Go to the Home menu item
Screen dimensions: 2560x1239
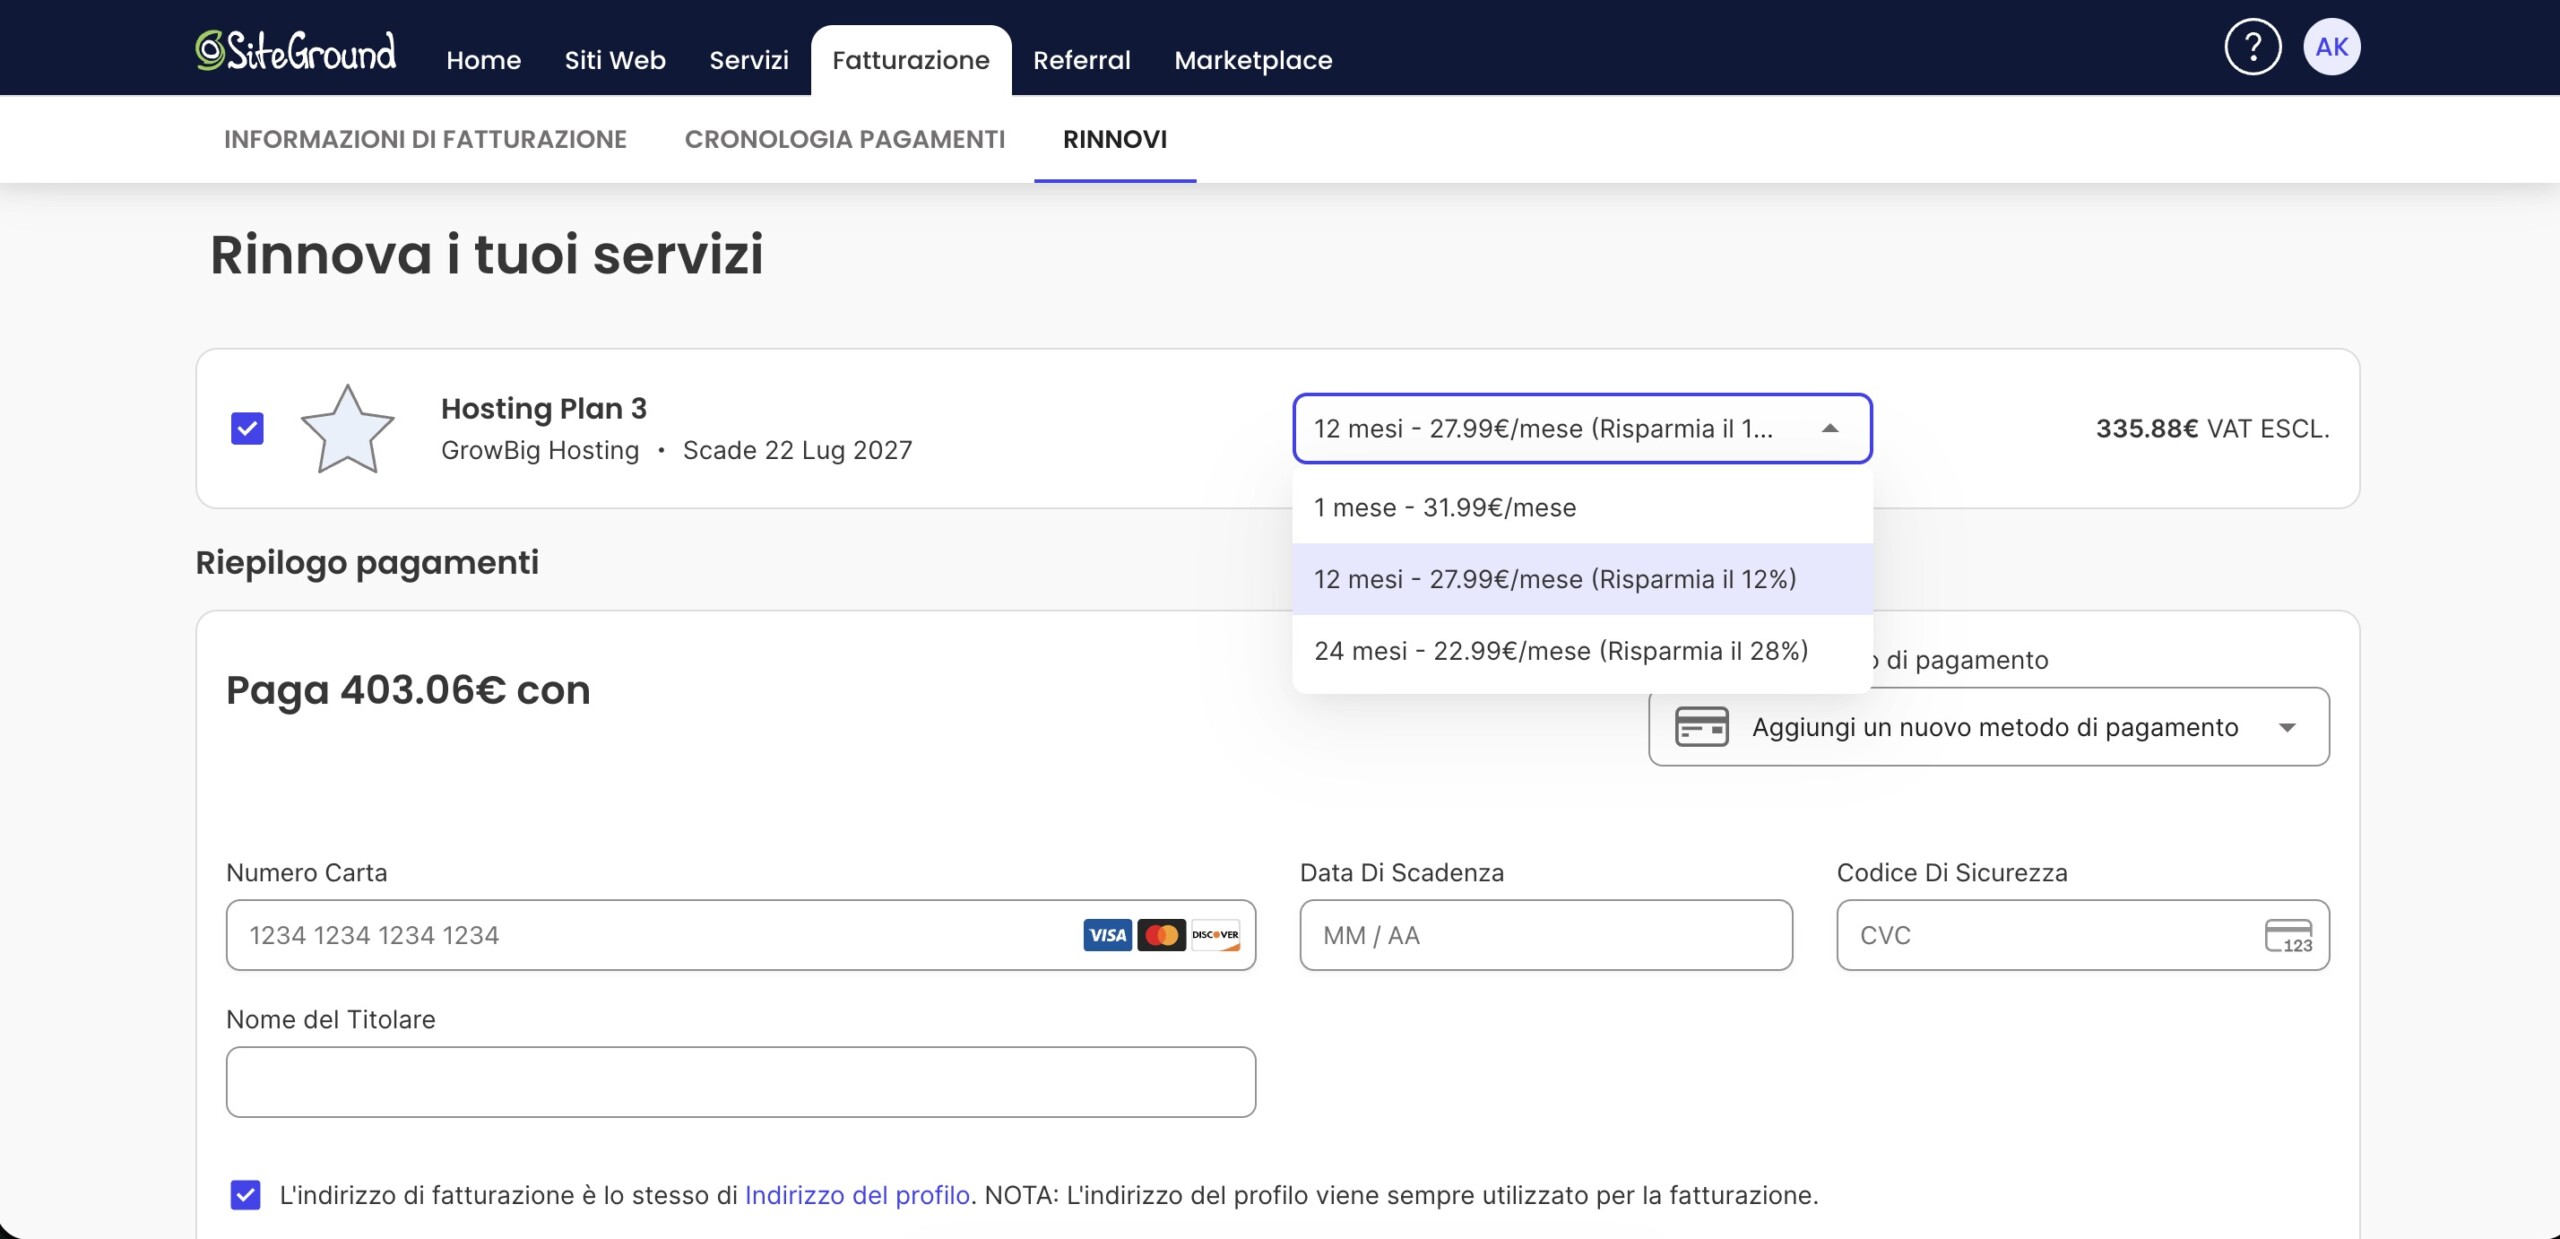pyautogui.click(x=483, y=60)
